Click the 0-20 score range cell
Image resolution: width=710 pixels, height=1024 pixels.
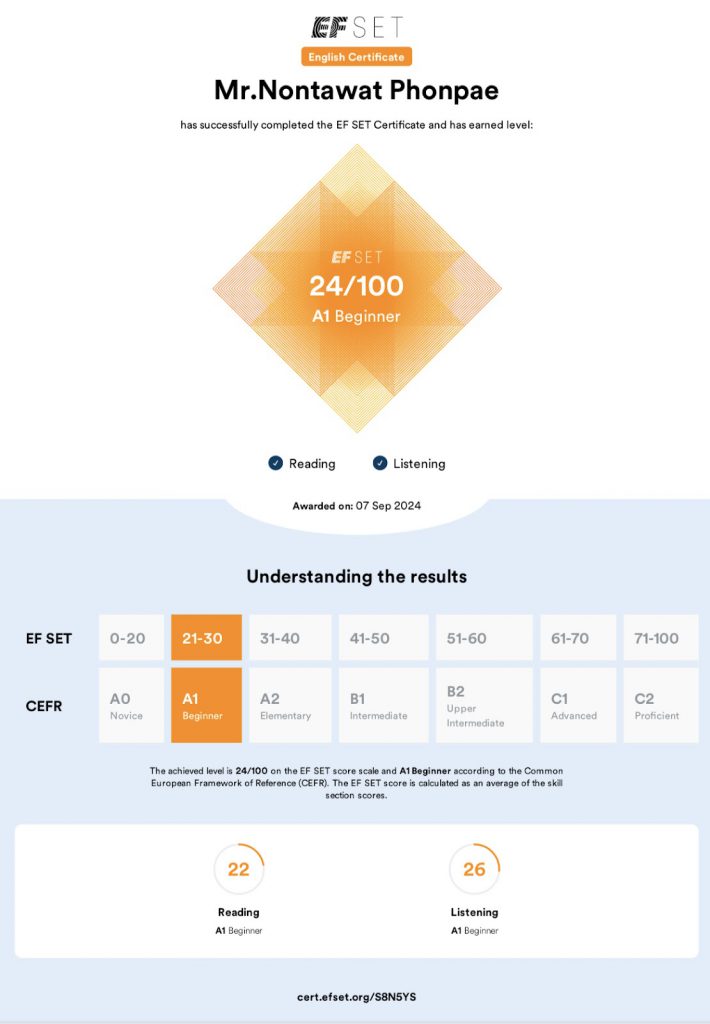[x=131, y=638]
